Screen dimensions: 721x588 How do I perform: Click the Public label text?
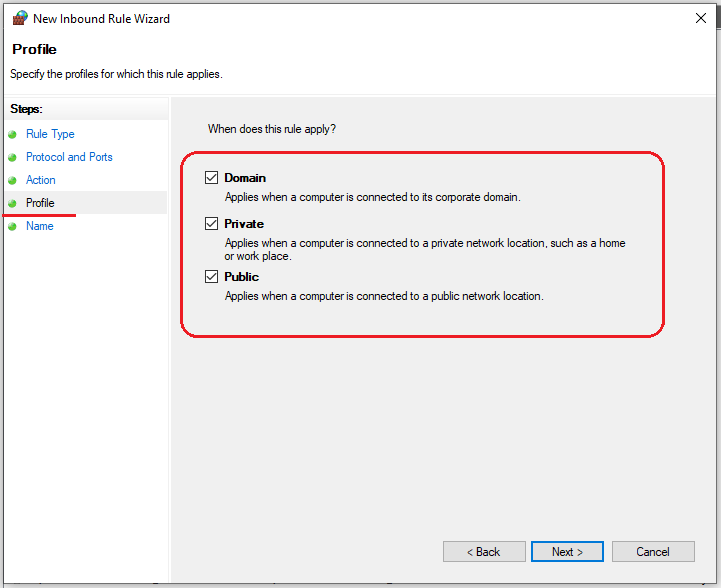pyautogui.click(x=241, y=277)
